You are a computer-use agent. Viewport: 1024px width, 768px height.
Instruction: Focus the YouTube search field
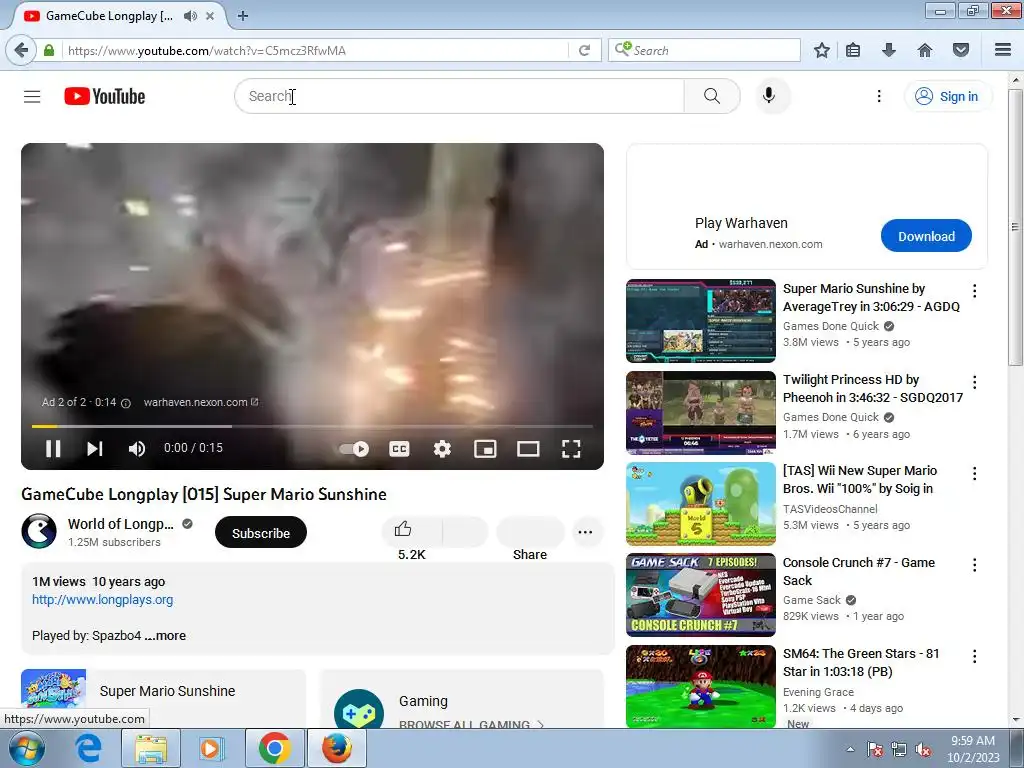coord(459,96)
